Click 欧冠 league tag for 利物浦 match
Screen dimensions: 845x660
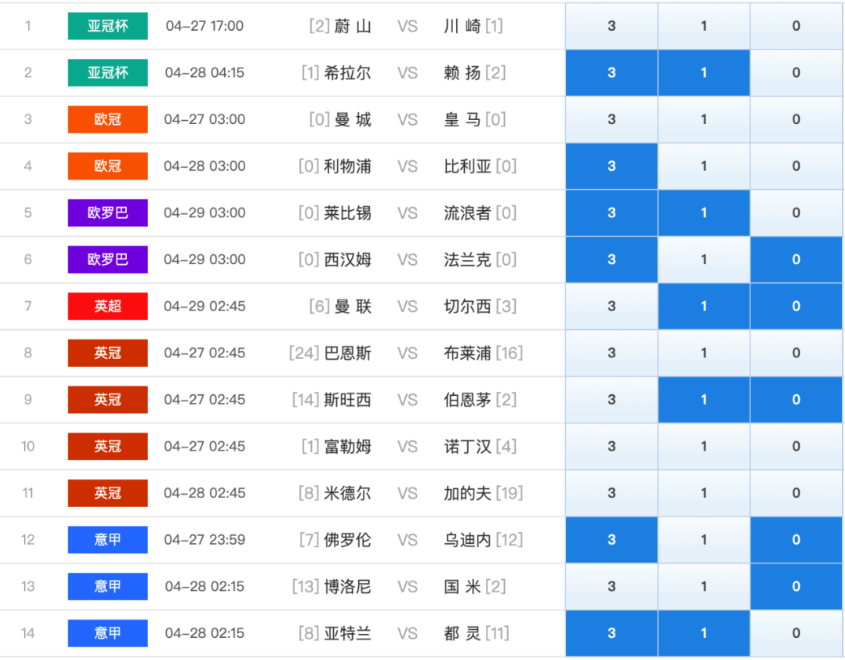point(108,166)
